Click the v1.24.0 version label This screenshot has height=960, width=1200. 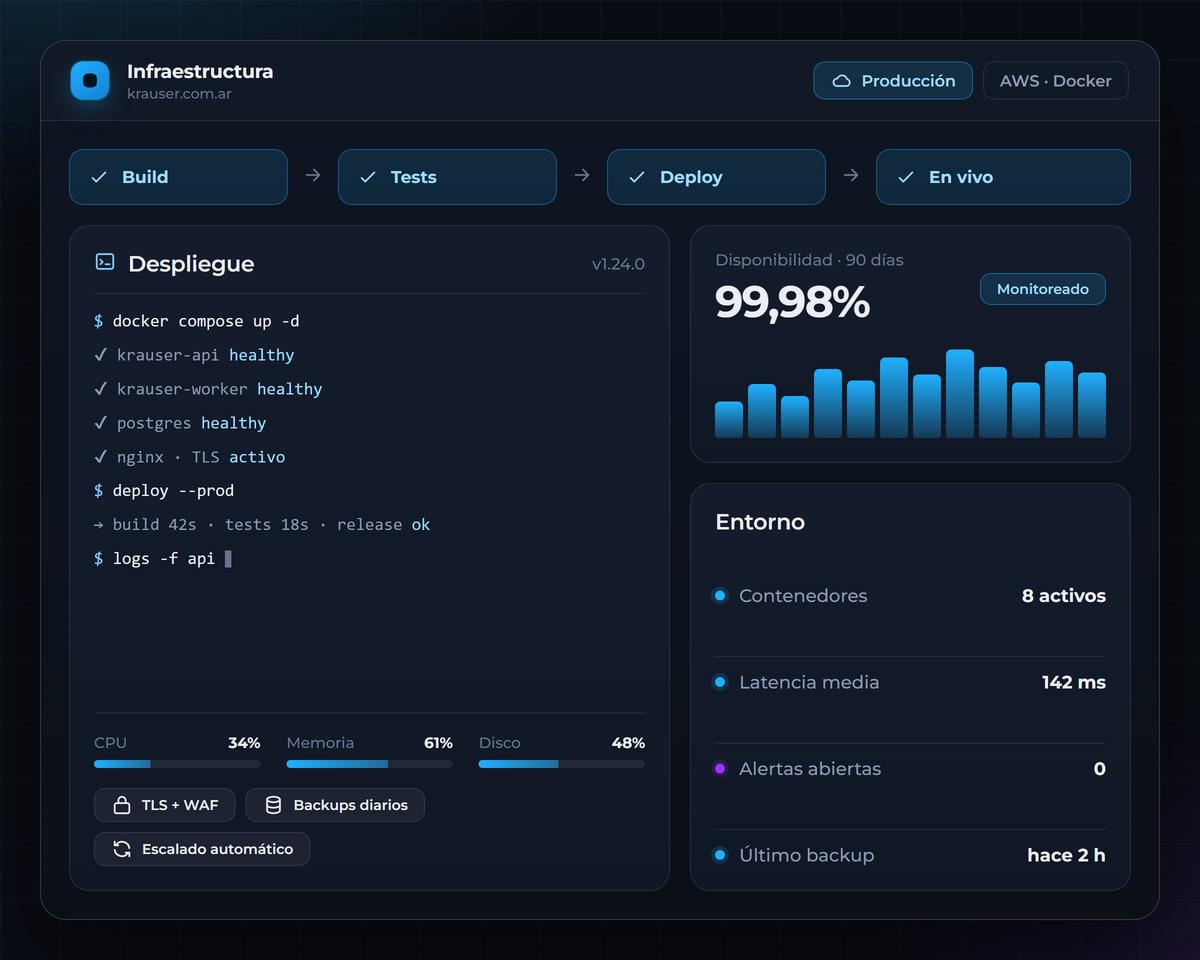pyautogui.click(x=618, y=264)
